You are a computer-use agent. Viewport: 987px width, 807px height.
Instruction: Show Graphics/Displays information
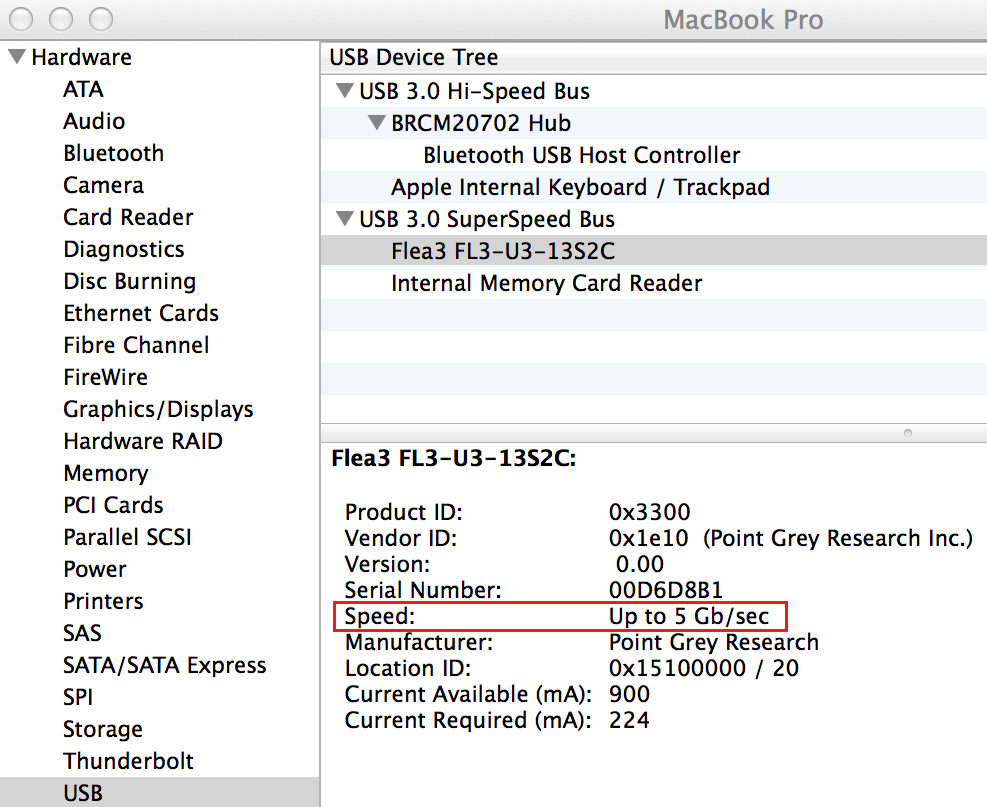[158, 409]
